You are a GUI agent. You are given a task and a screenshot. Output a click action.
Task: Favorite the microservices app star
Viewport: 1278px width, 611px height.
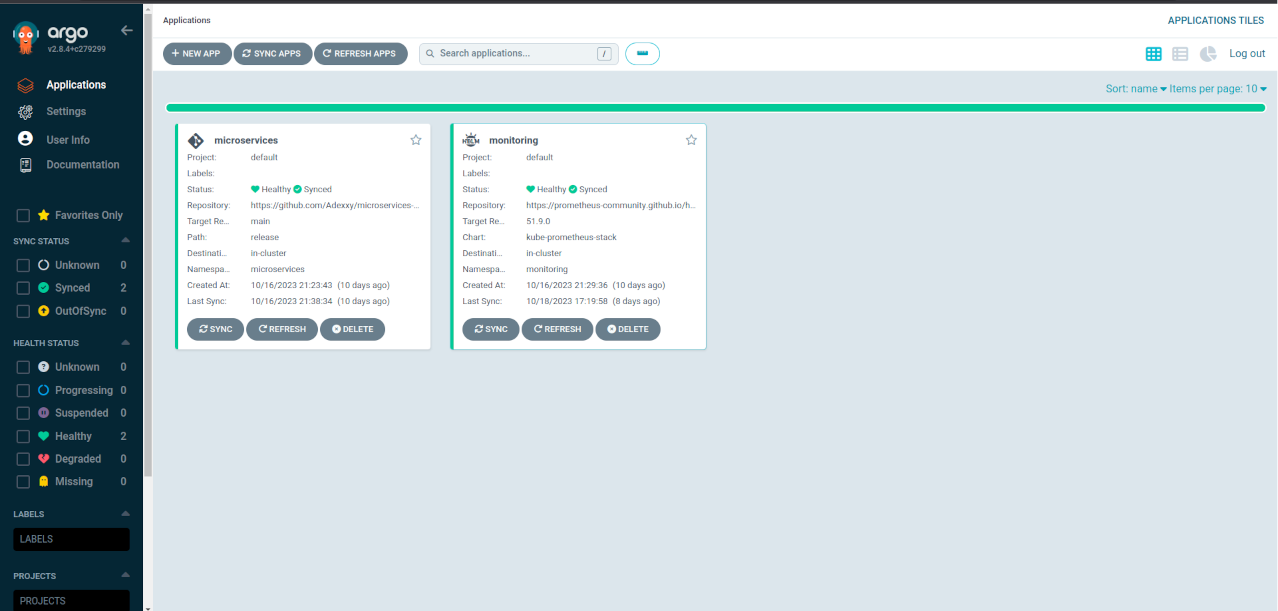pos(416,140)
